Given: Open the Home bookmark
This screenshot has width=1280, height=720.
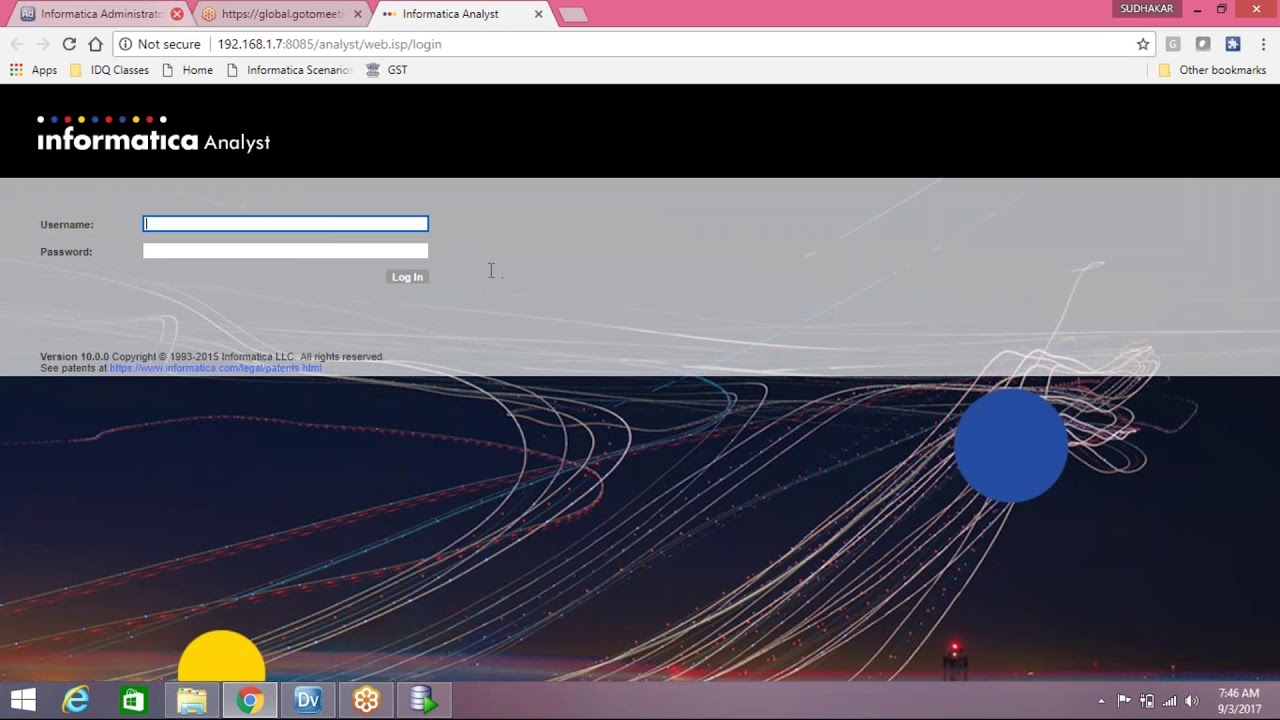Looking at the screenshot, I should tap(187, 70).
